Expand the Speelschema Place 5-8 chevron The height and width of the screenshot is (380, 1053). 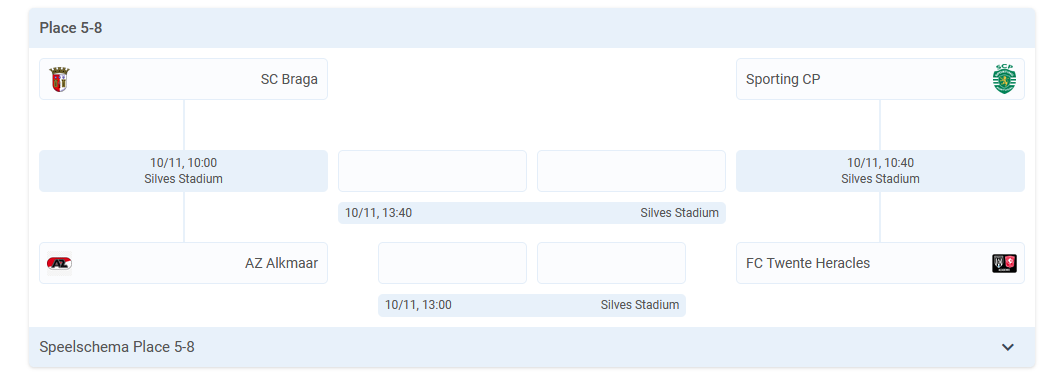[1007, 347]
